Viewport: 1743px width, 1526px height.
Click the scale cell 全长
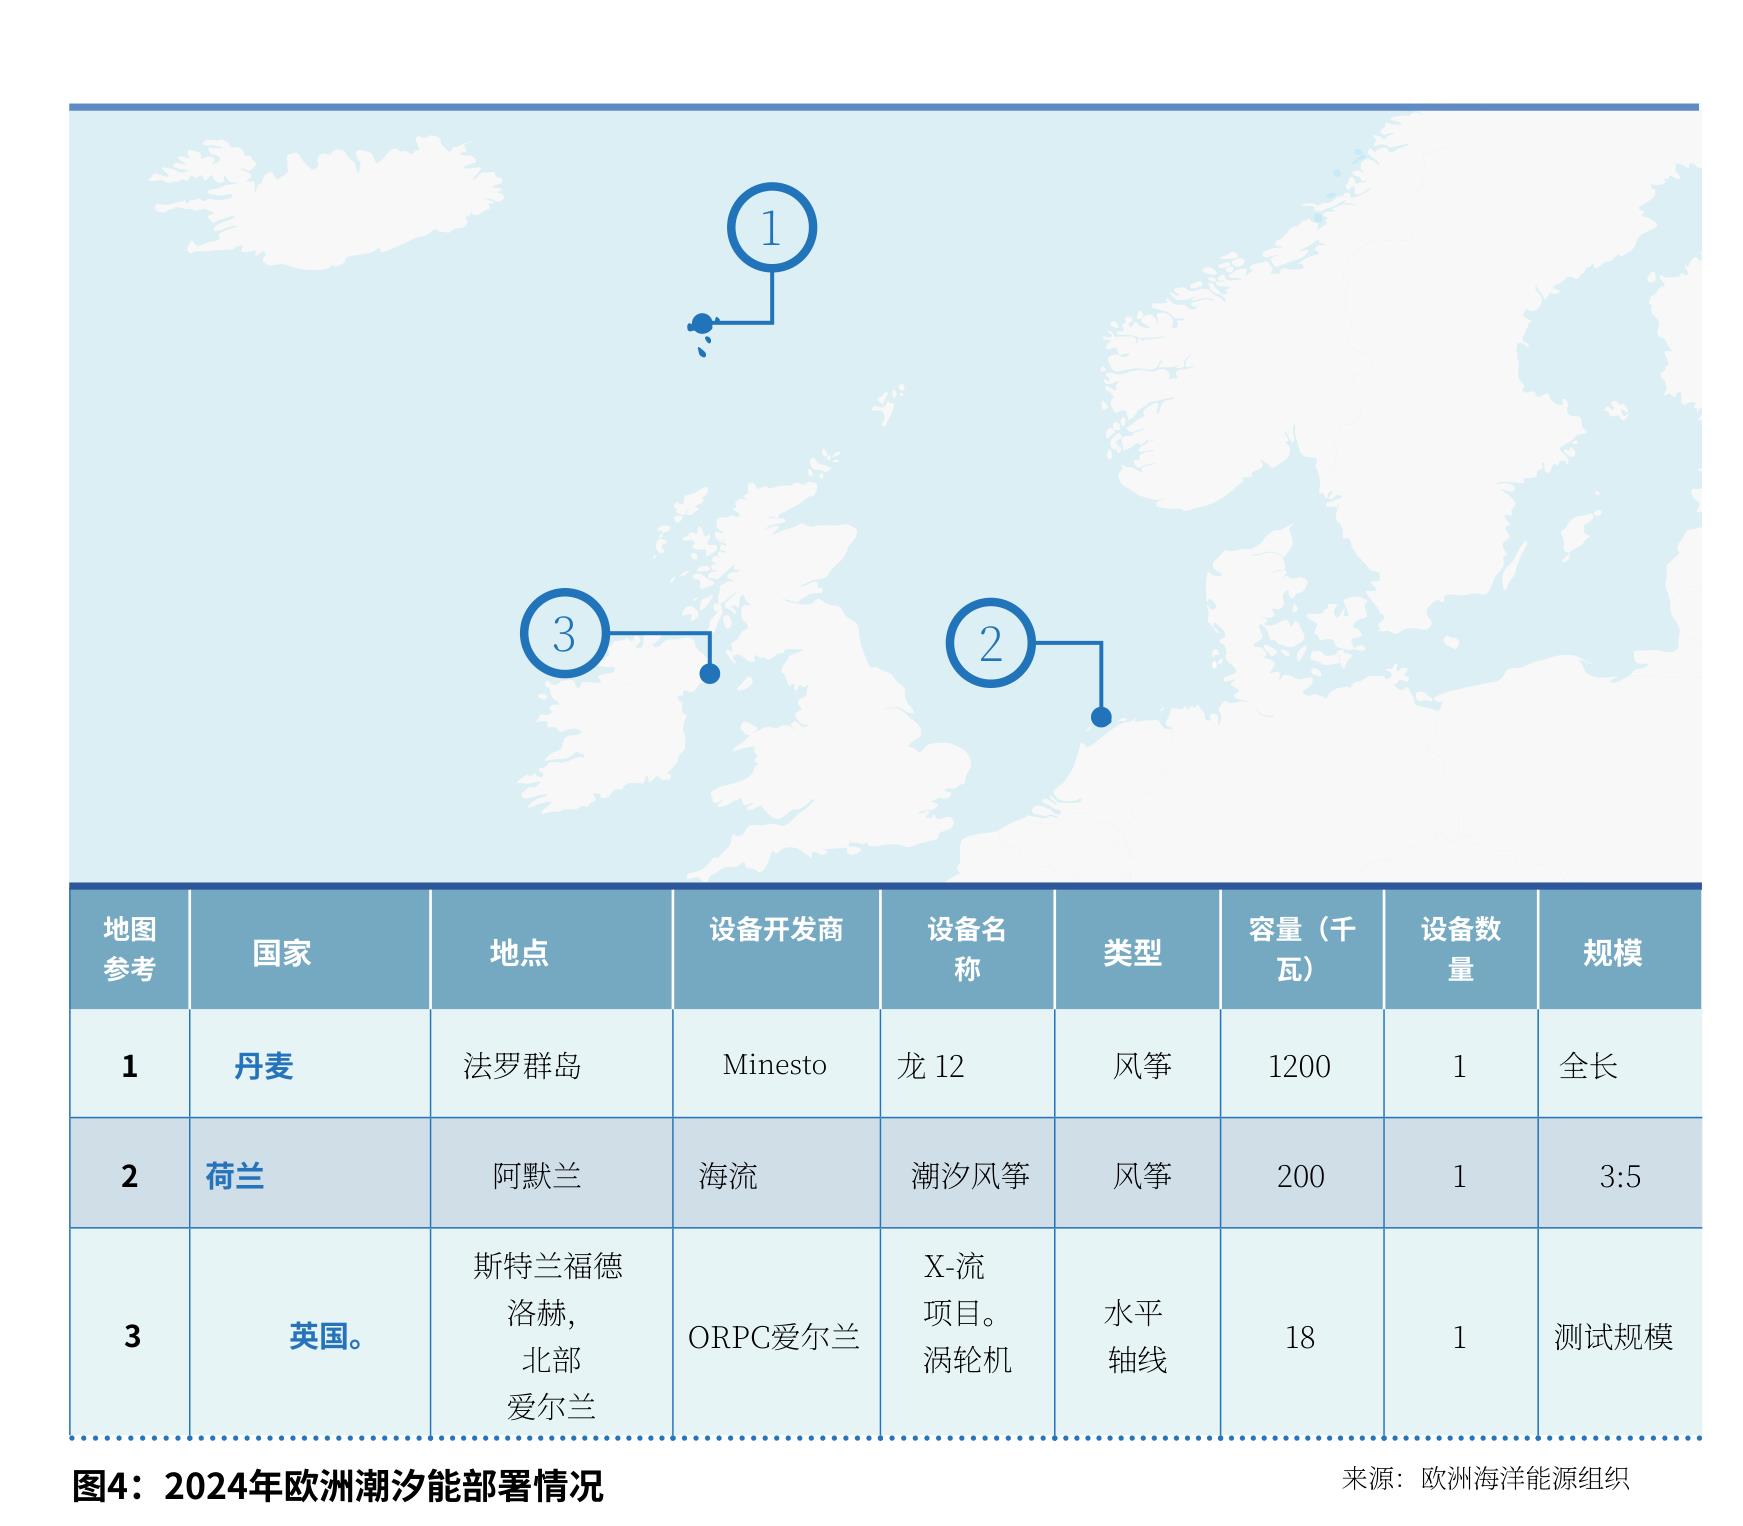1588,1066
